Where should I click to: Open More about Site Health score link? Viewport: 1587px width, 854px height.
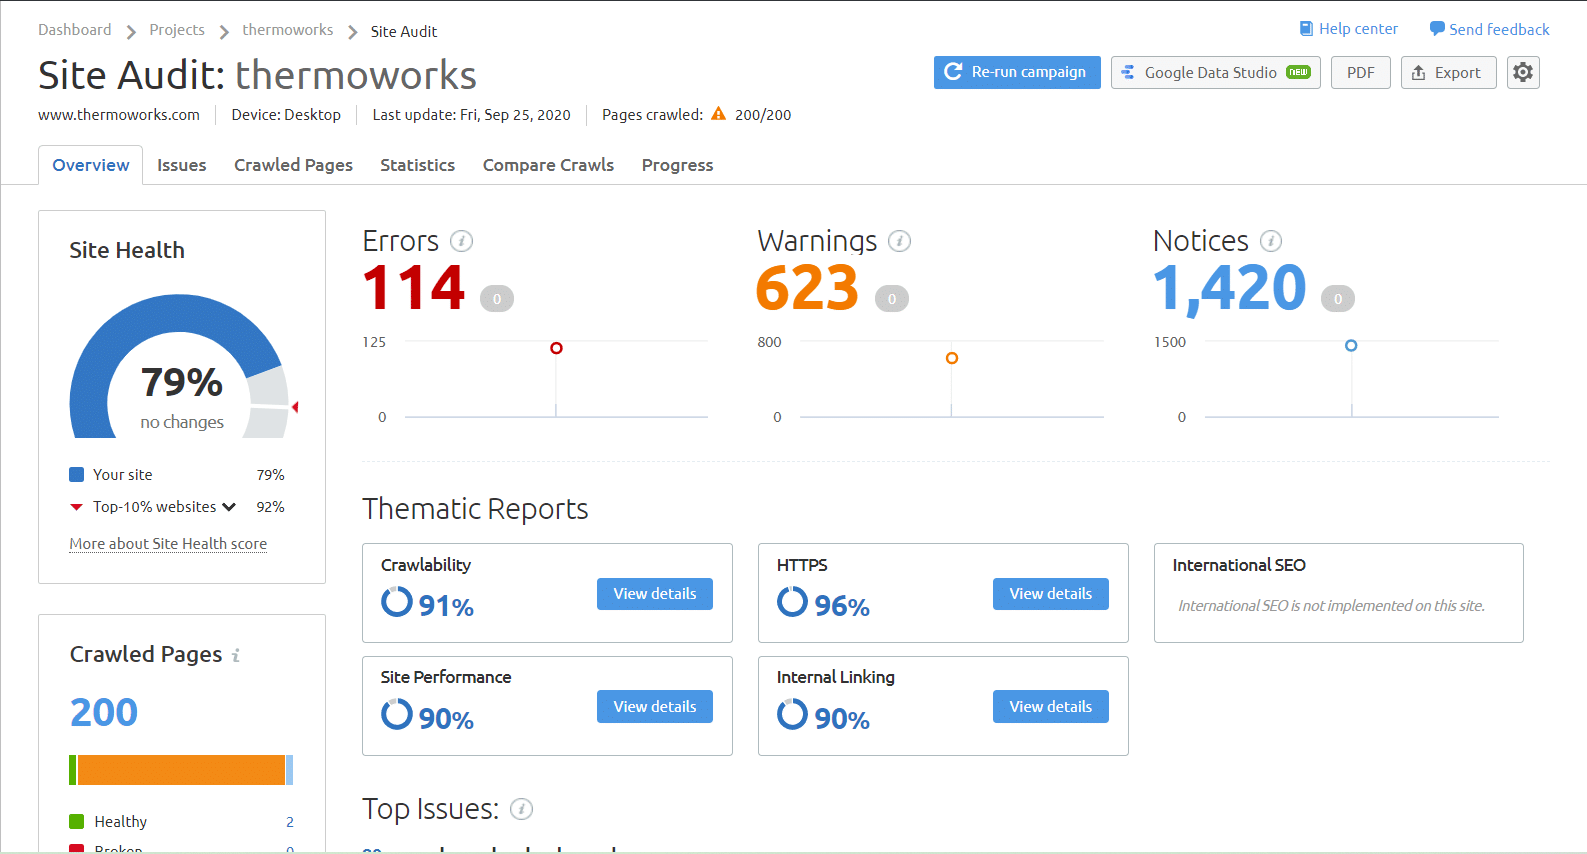point(168,544)
